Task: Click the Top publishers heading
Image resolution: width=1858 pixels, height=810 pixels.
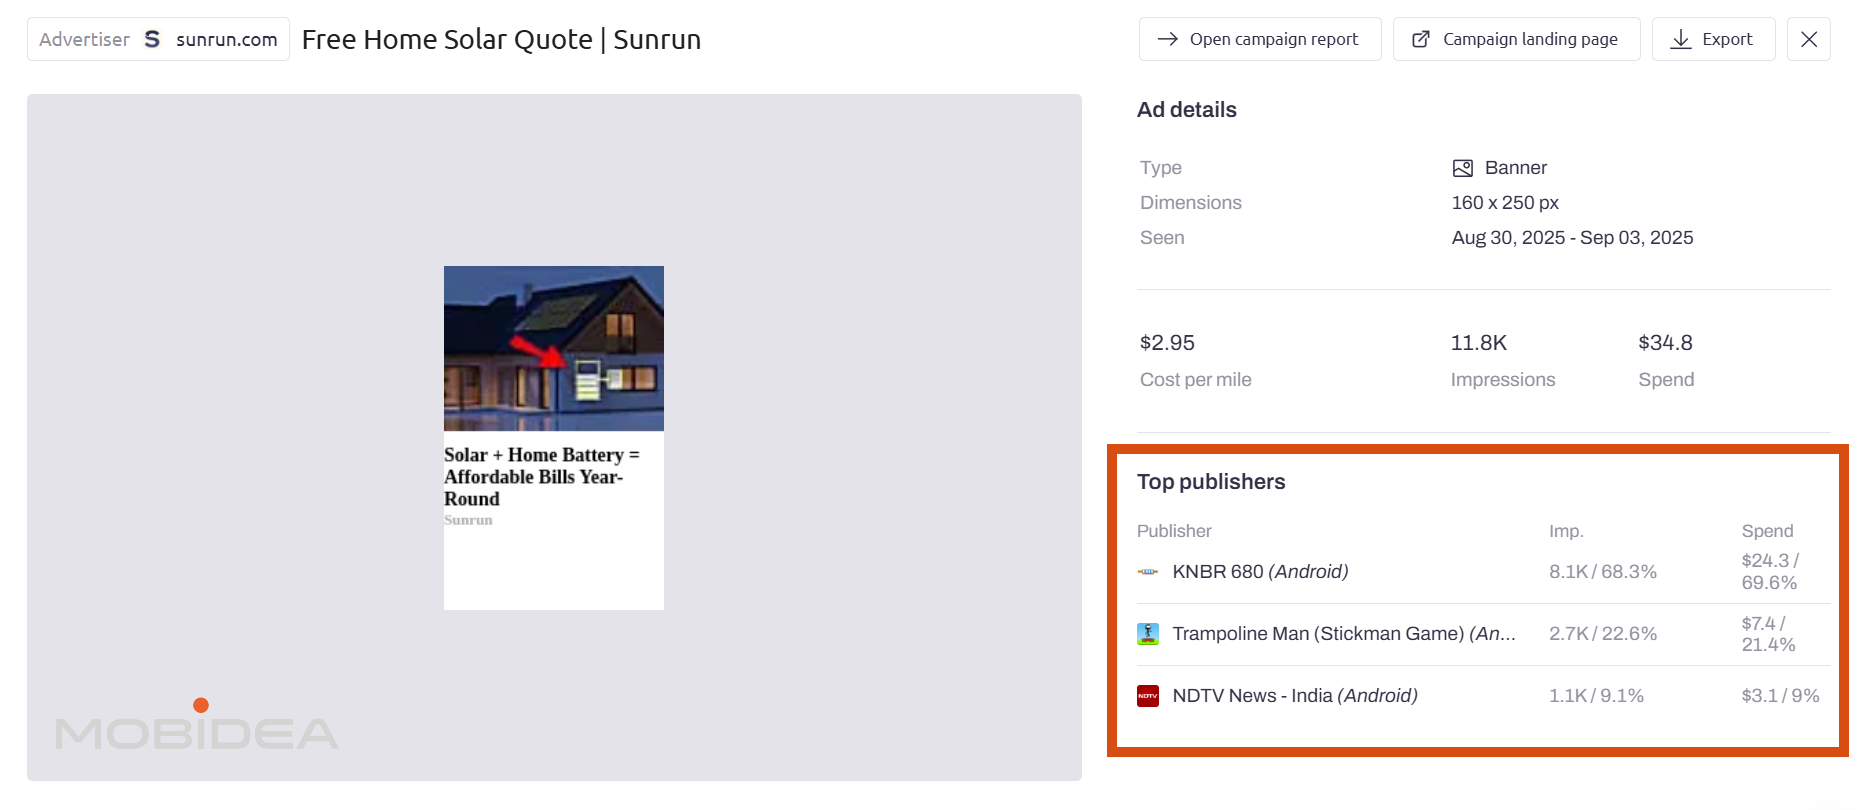Action: click(x=1211, y=482)
